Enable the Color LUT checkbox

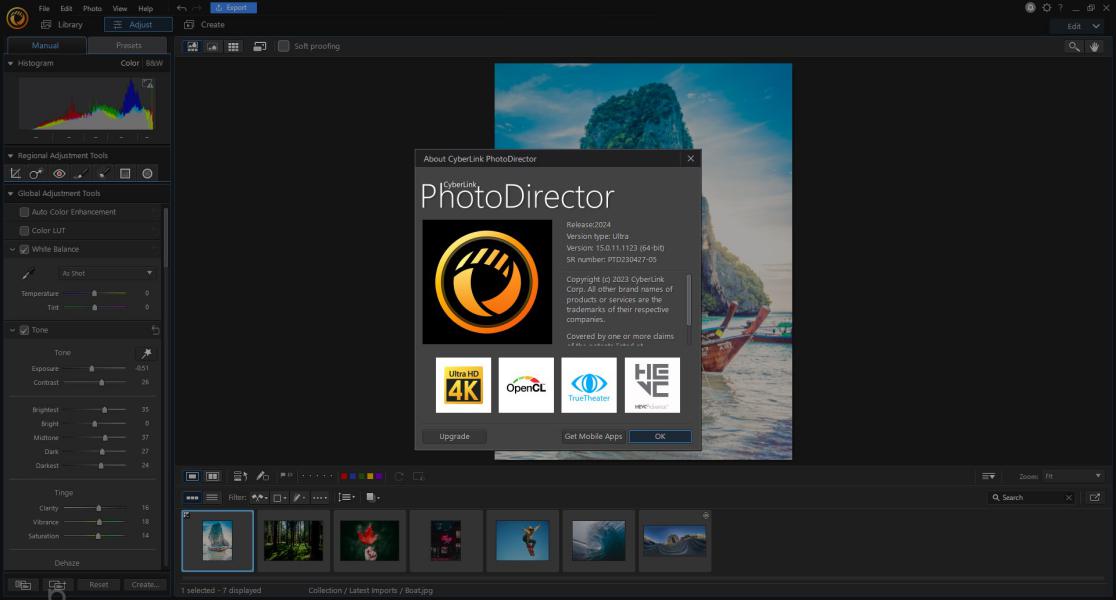[24, 231]
